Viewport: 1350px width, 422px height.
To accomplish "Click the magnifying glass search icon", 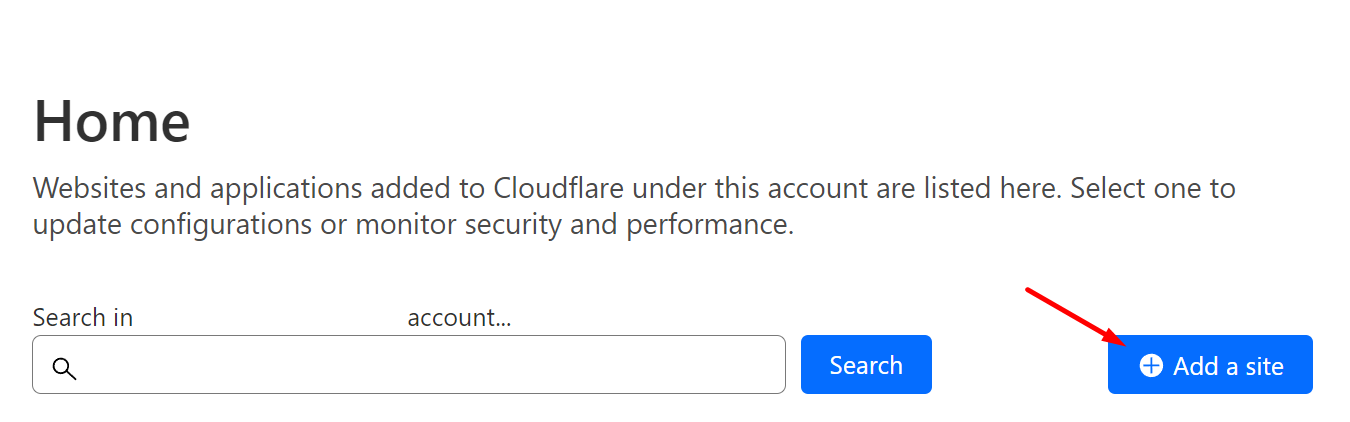I will pyautogui.click(x=64, y=368).
